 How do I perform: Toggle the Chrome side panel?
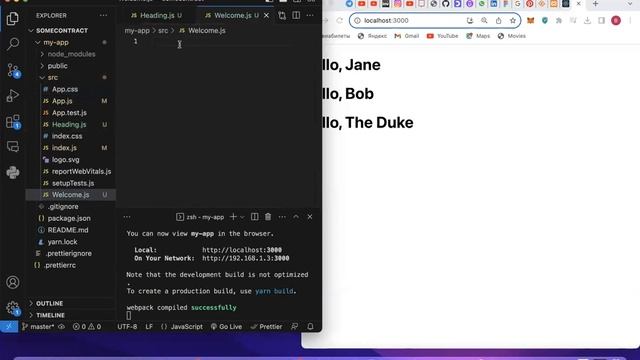pos(601,20)
